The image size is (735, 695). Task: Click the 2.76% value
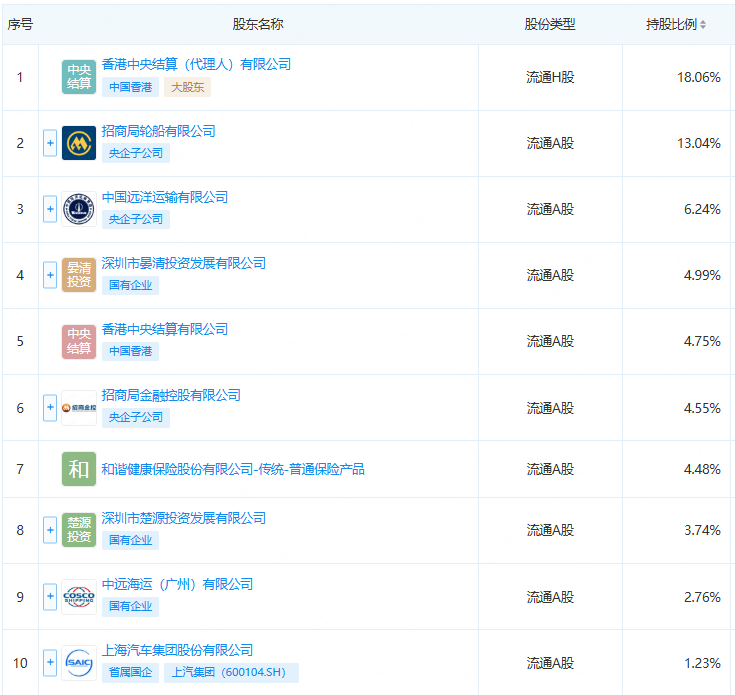pyautogui.click(x=702, y=597)
